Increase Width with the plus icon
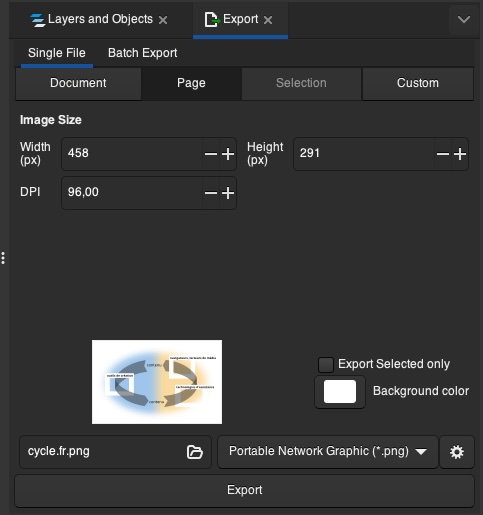483x515 pixels. tap(228, 154)
